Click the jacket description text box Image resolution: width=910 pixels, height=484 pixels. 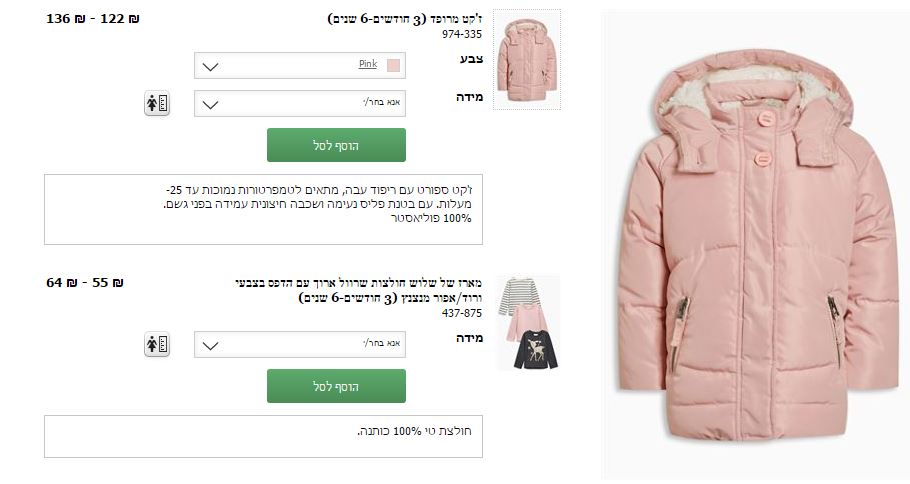(x=263, y=210)
